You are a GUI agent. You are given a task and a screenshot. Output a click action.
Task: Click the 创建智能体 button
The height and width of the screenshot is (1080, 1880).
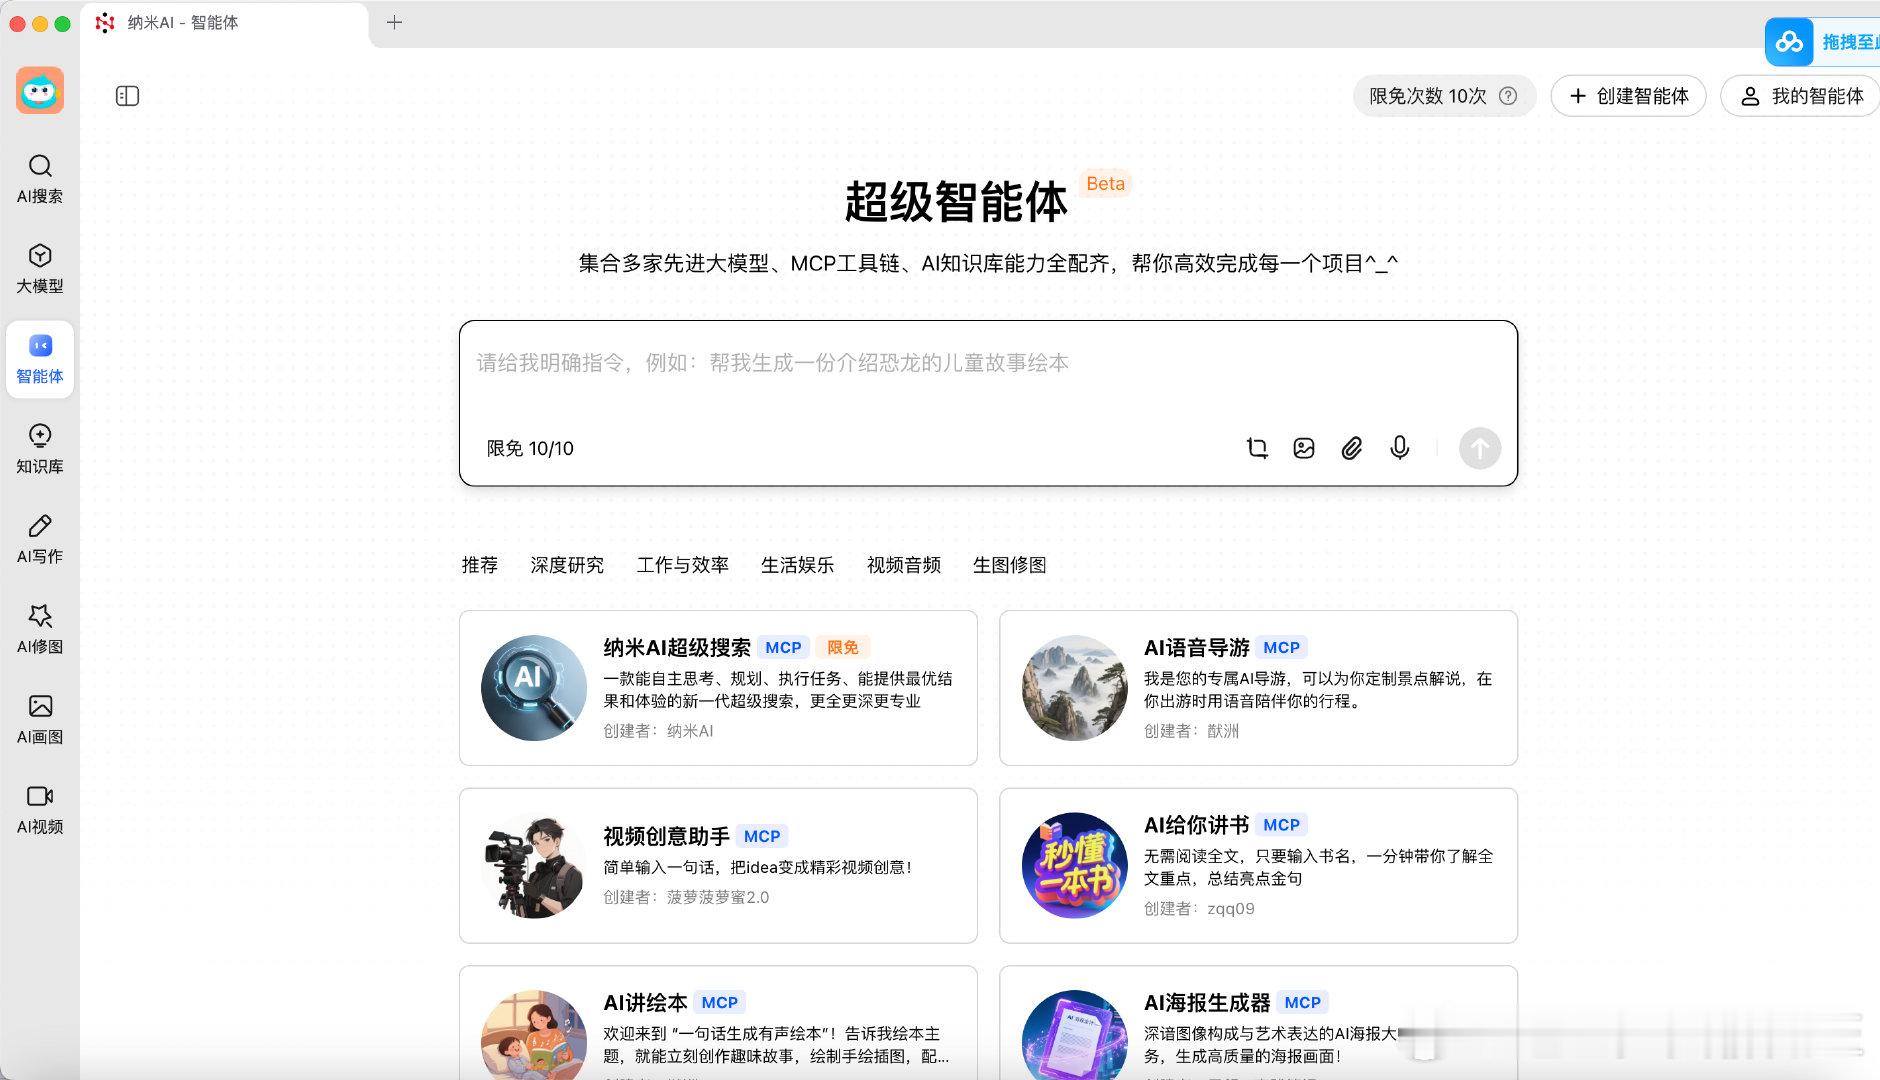coord(1629,96)
